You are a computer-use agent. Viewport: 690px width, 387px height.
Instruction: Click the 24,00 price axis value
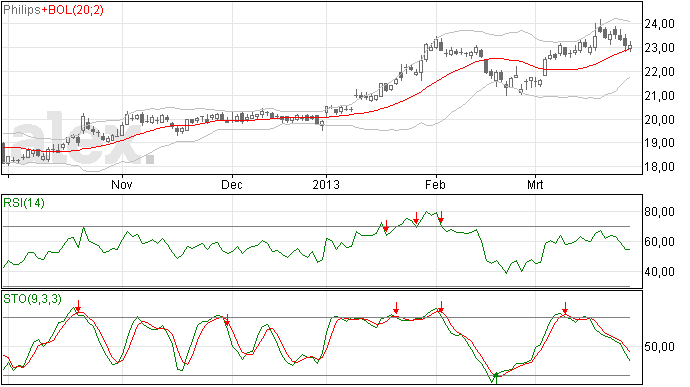659,24
